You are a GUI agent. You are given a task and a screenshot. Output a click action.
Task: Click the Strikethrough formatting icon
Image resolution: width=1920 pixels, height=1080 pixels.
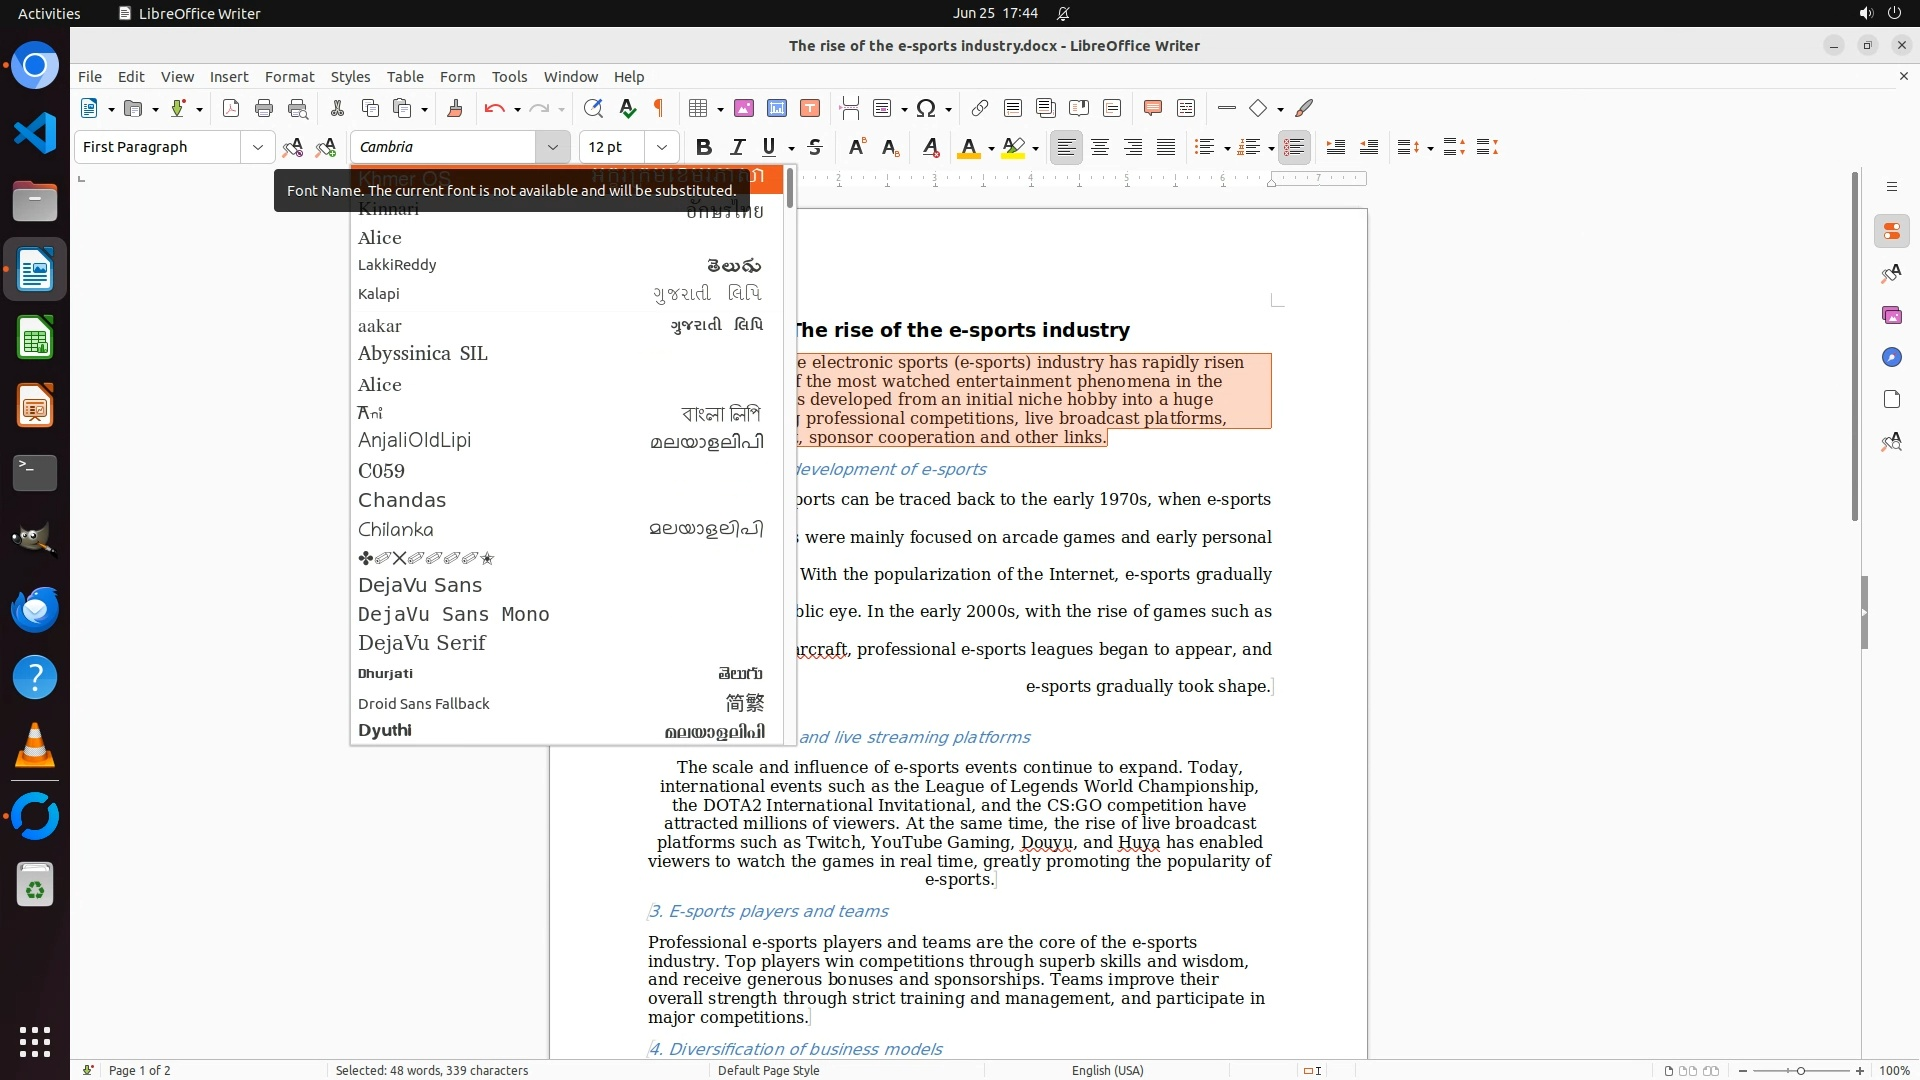tap(815, 147)
